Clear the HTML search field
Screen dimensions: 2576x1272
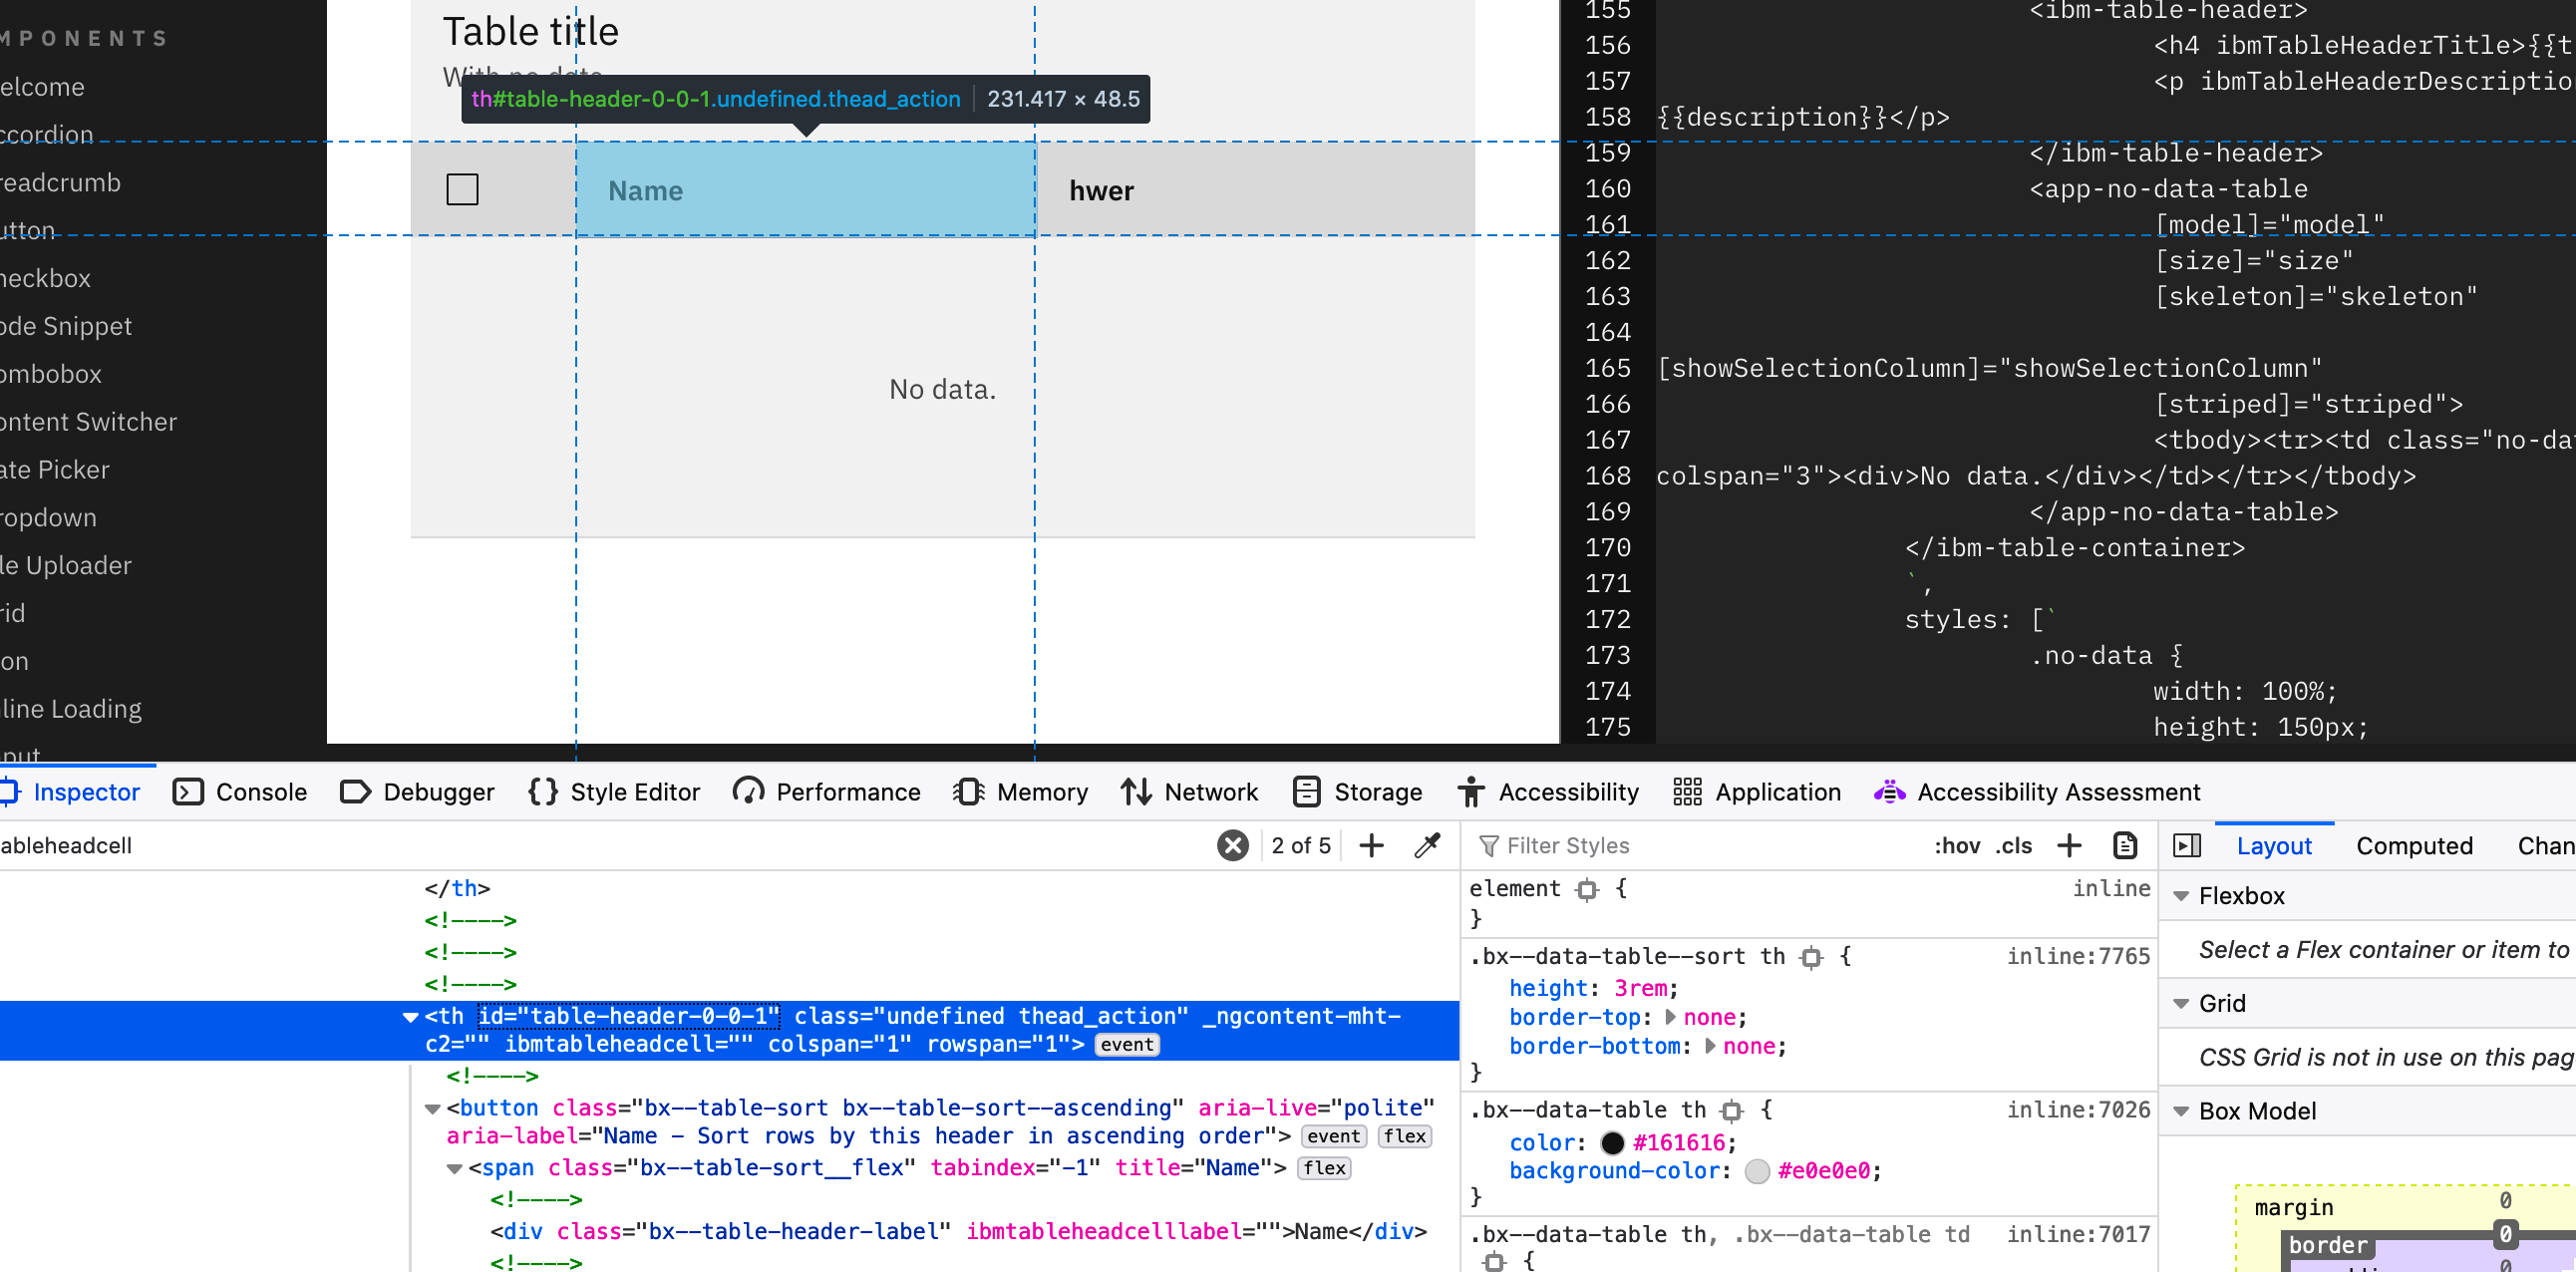tap(1233, 846)
